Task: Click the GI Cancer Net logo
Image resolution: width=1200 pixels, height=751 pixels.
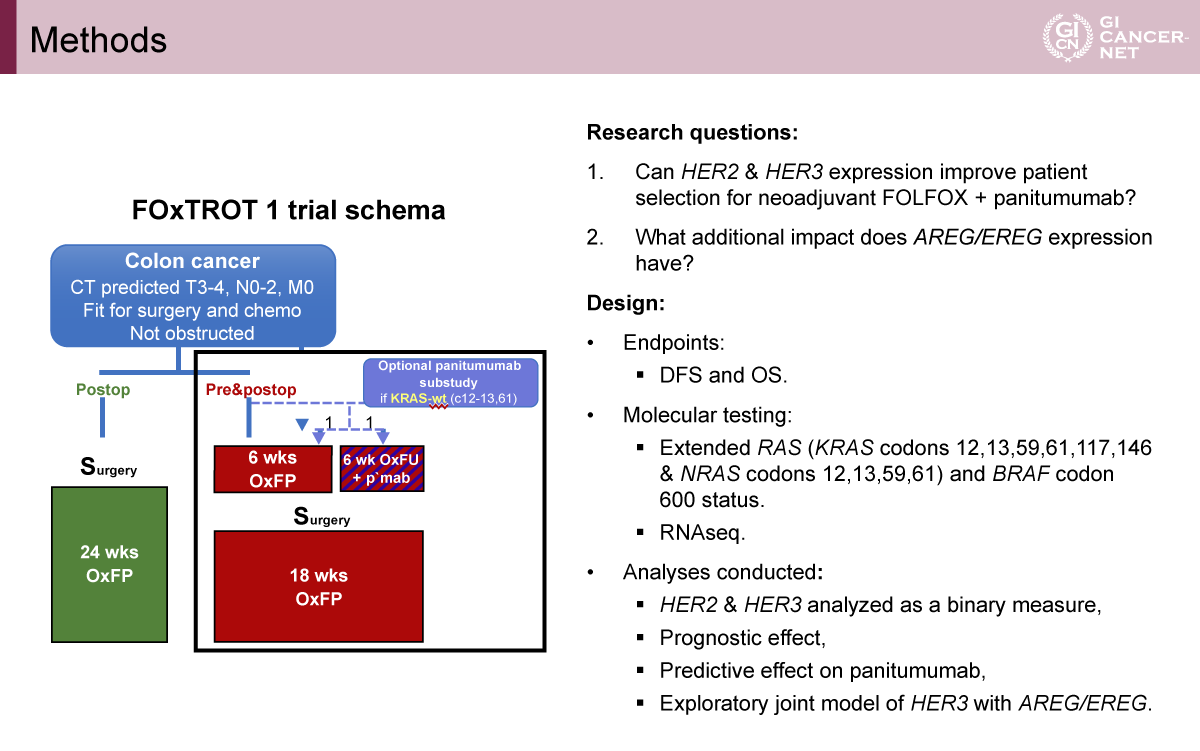Action: pyautogui.click(x=1114, y=37)
